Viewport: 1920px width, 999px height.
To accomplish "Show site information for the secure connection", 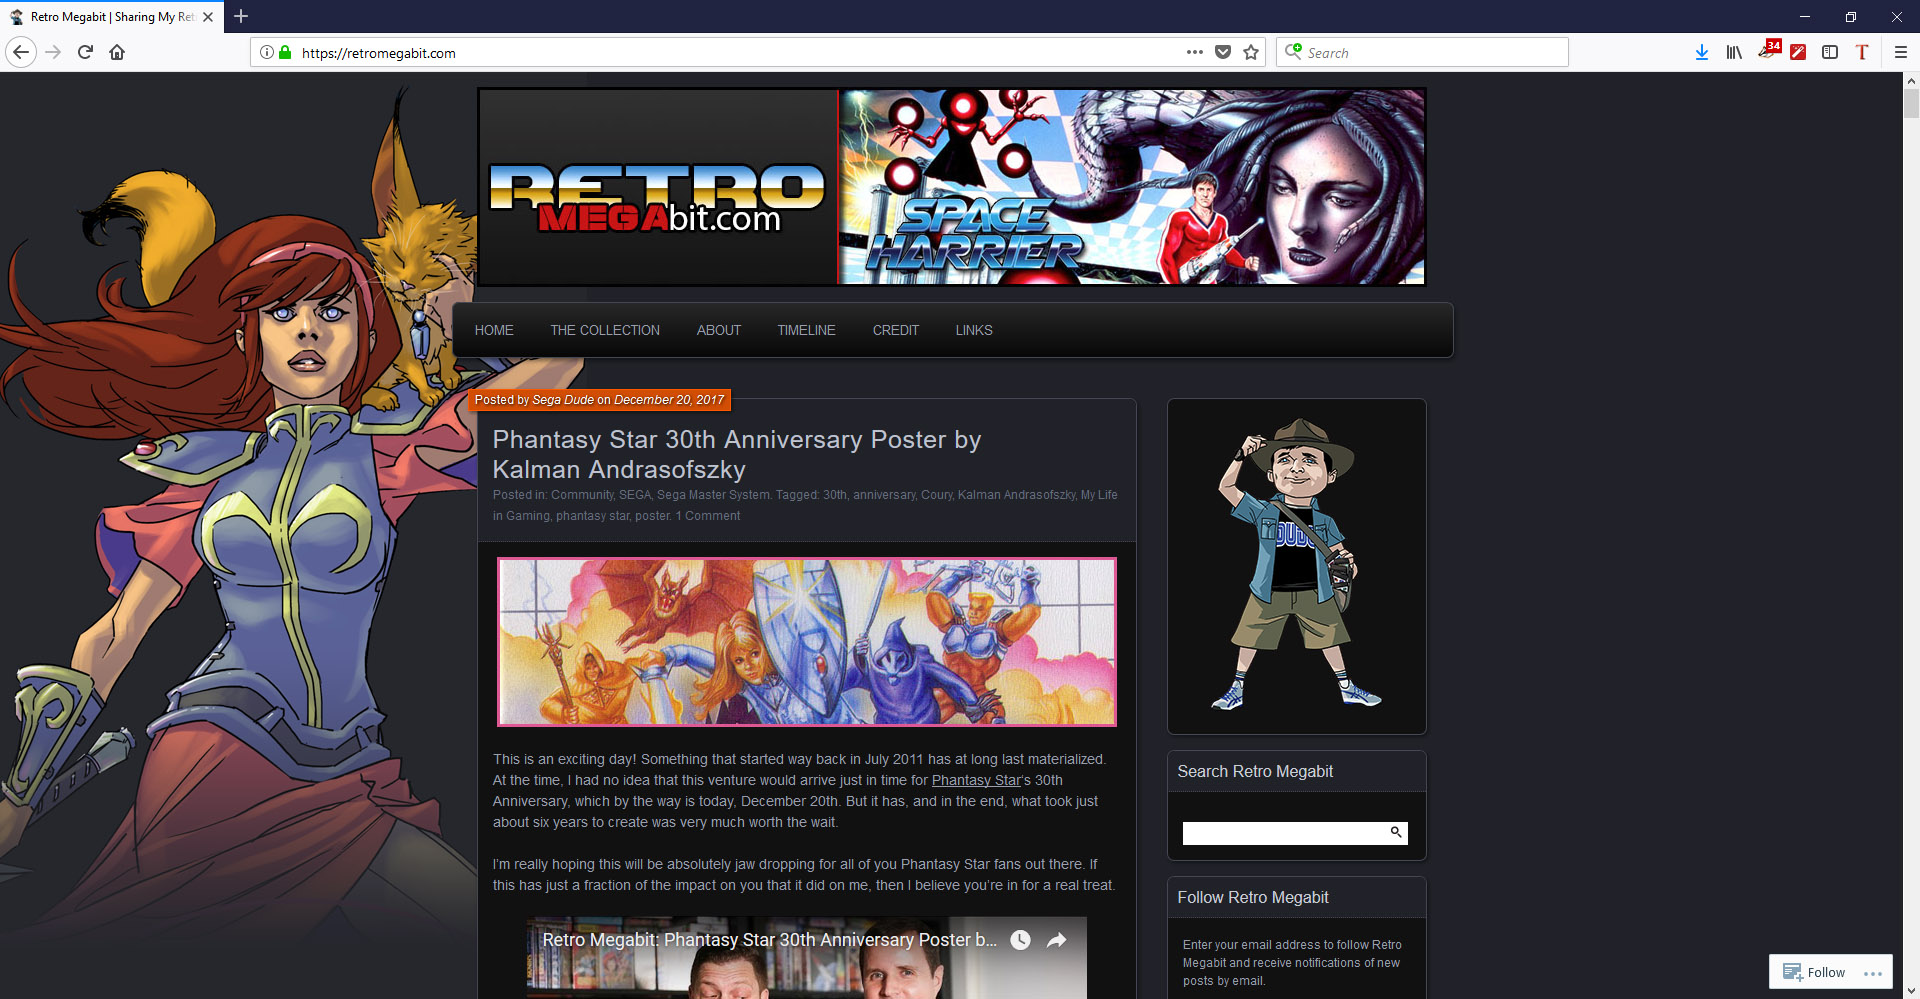I will pos(267,52).
